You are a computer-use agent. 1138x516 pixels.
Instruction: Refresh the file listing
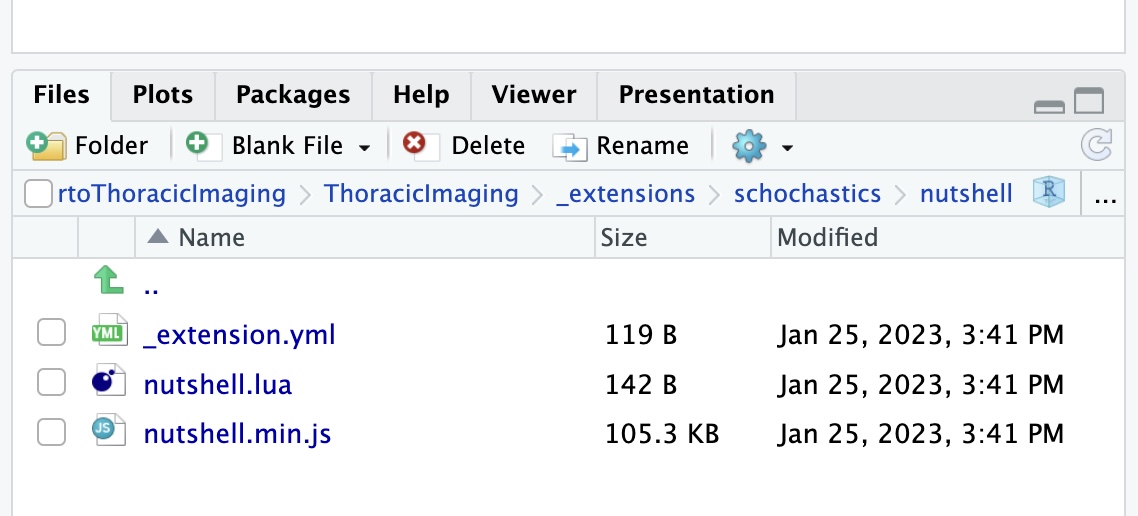coord(1096,145)
